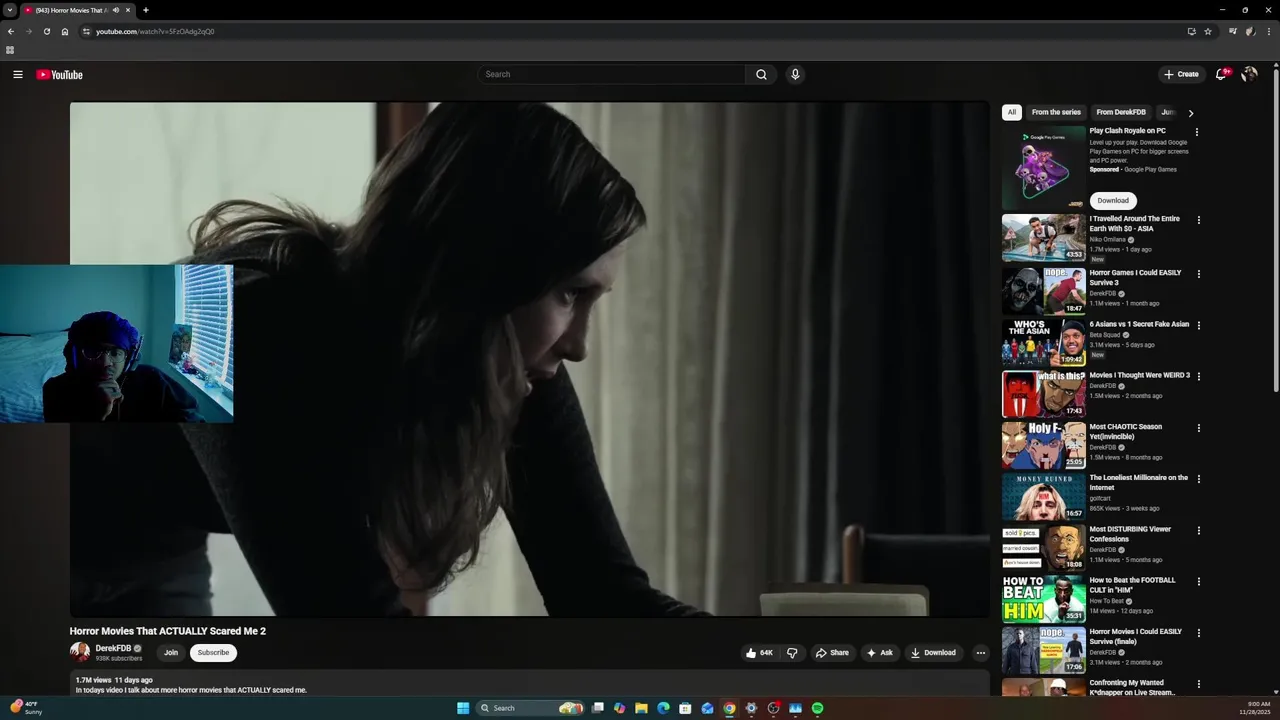Open options for I Travelled Around The Entire Earth
The image size is (1280, 720).
(1199, 220)
